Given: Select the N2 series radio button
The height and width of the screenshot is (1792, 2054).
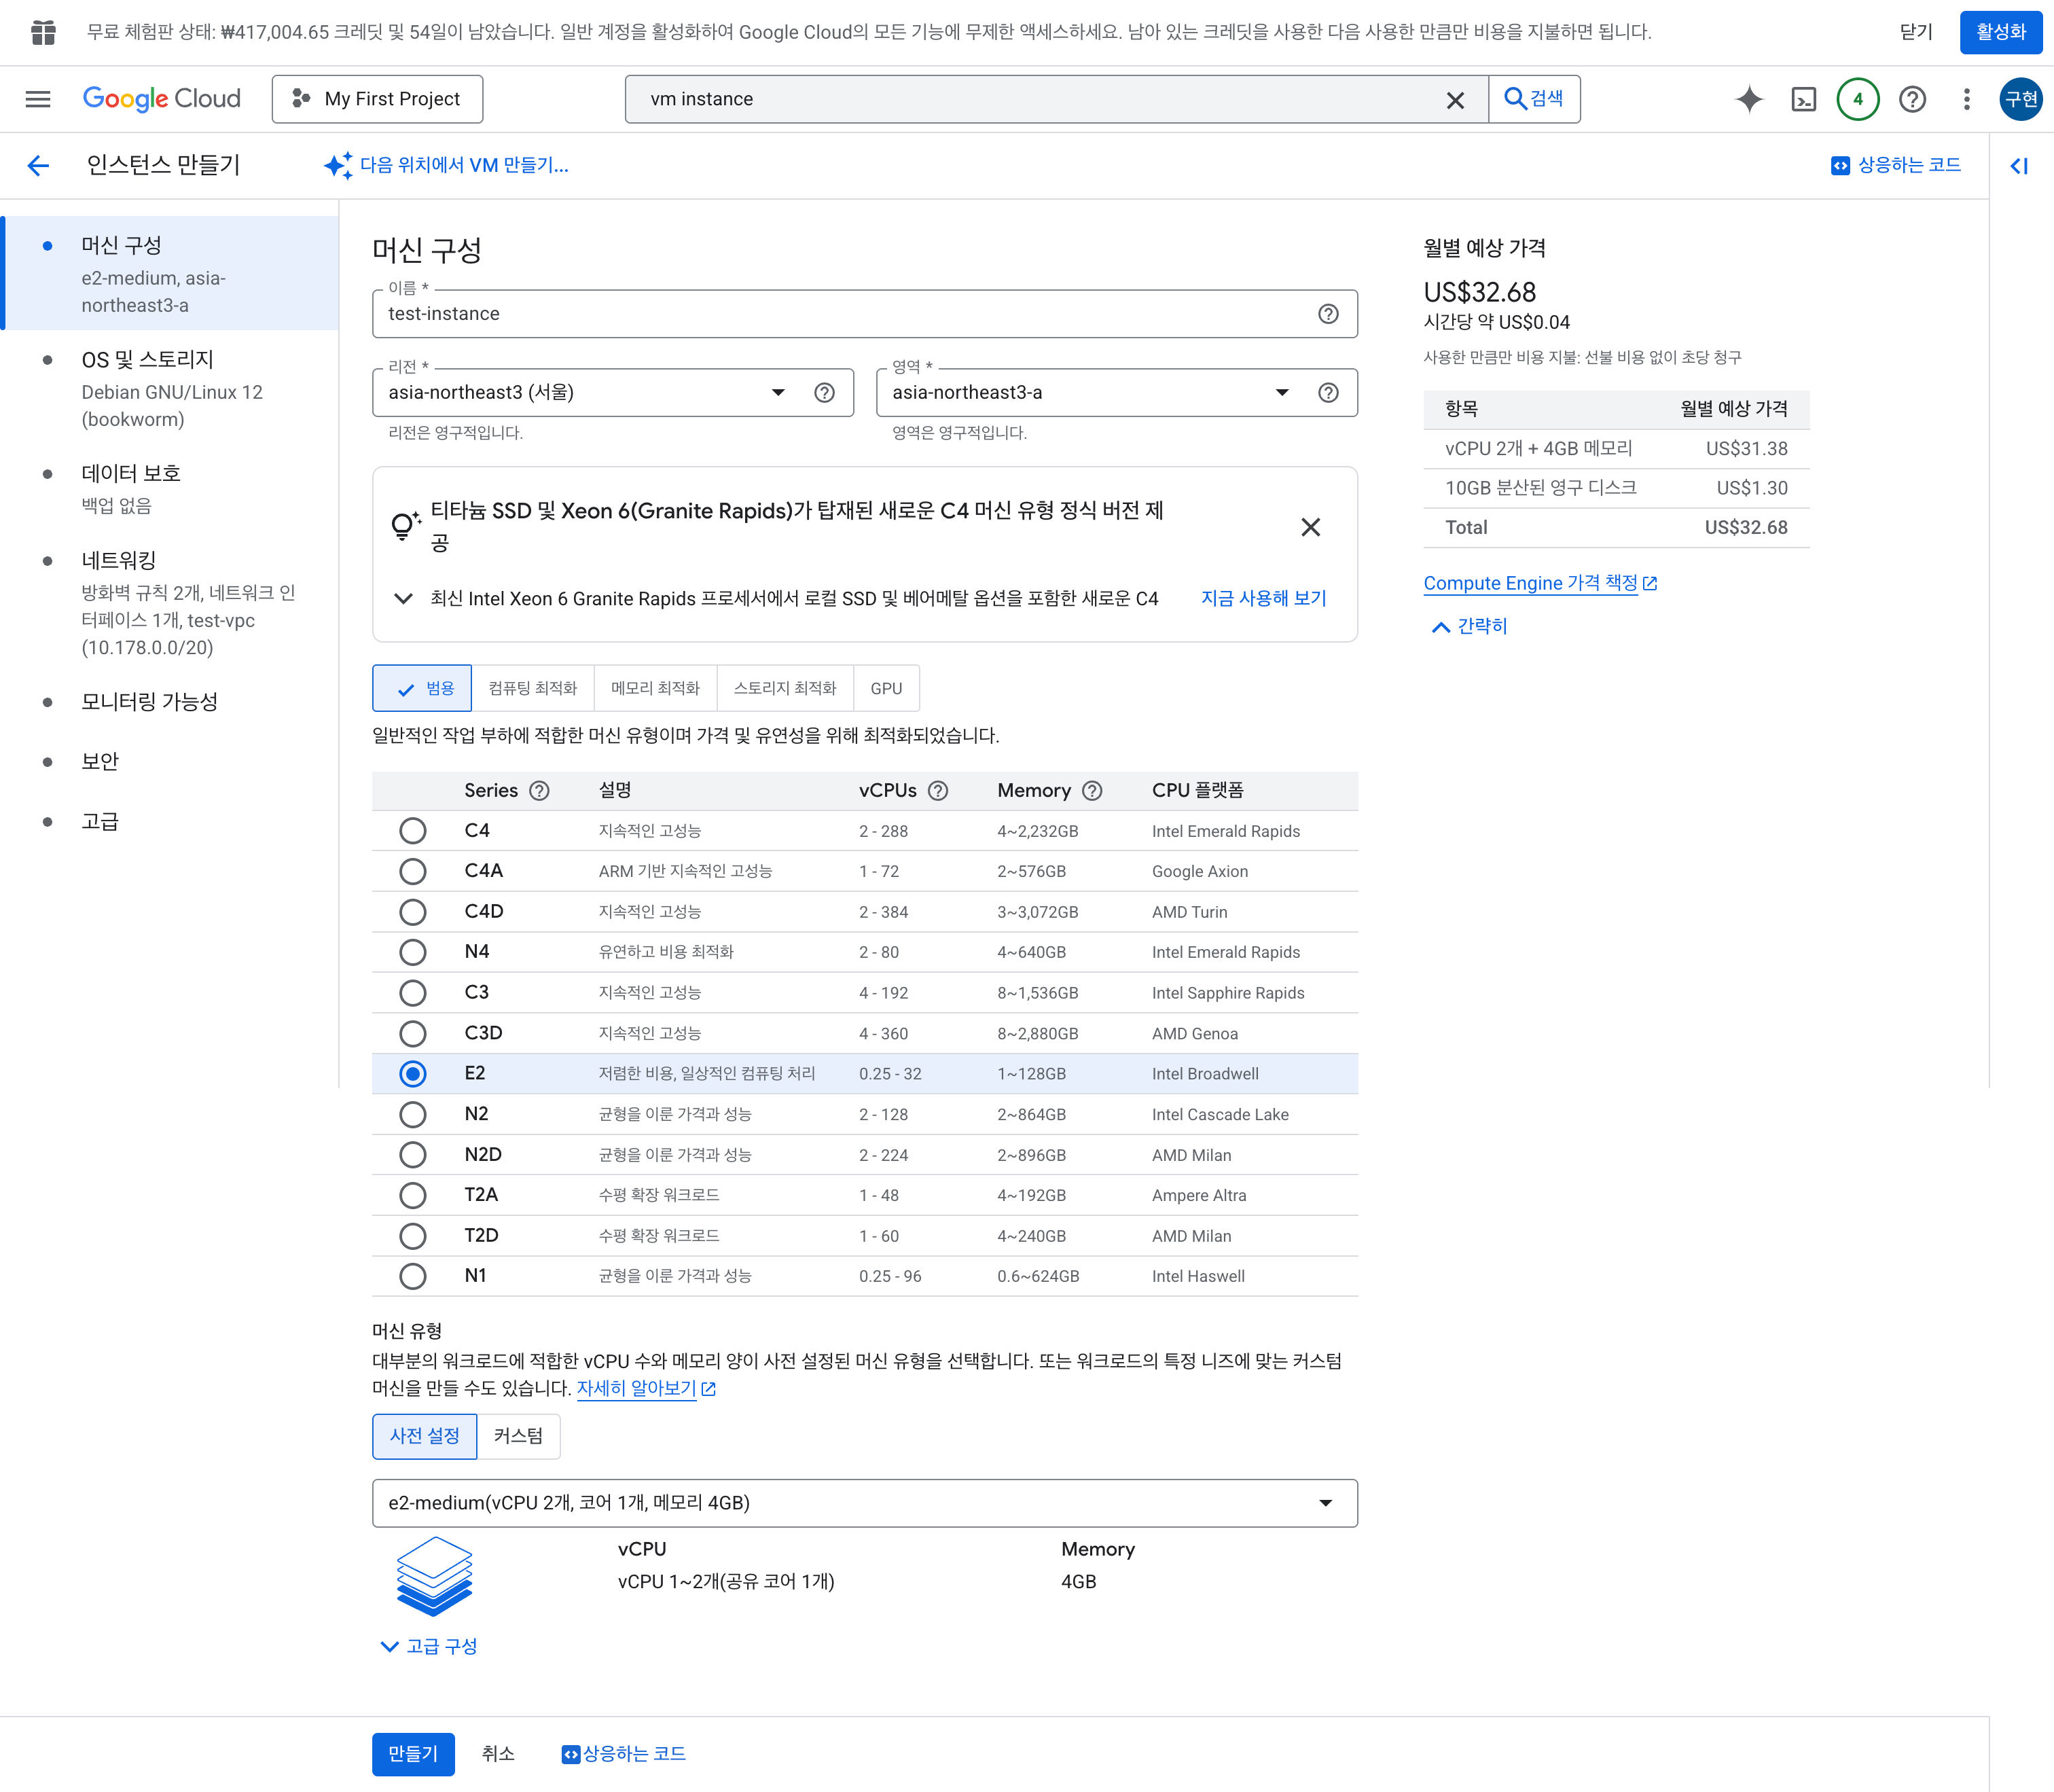Looking at the screenshot, I should [412, 1114].
